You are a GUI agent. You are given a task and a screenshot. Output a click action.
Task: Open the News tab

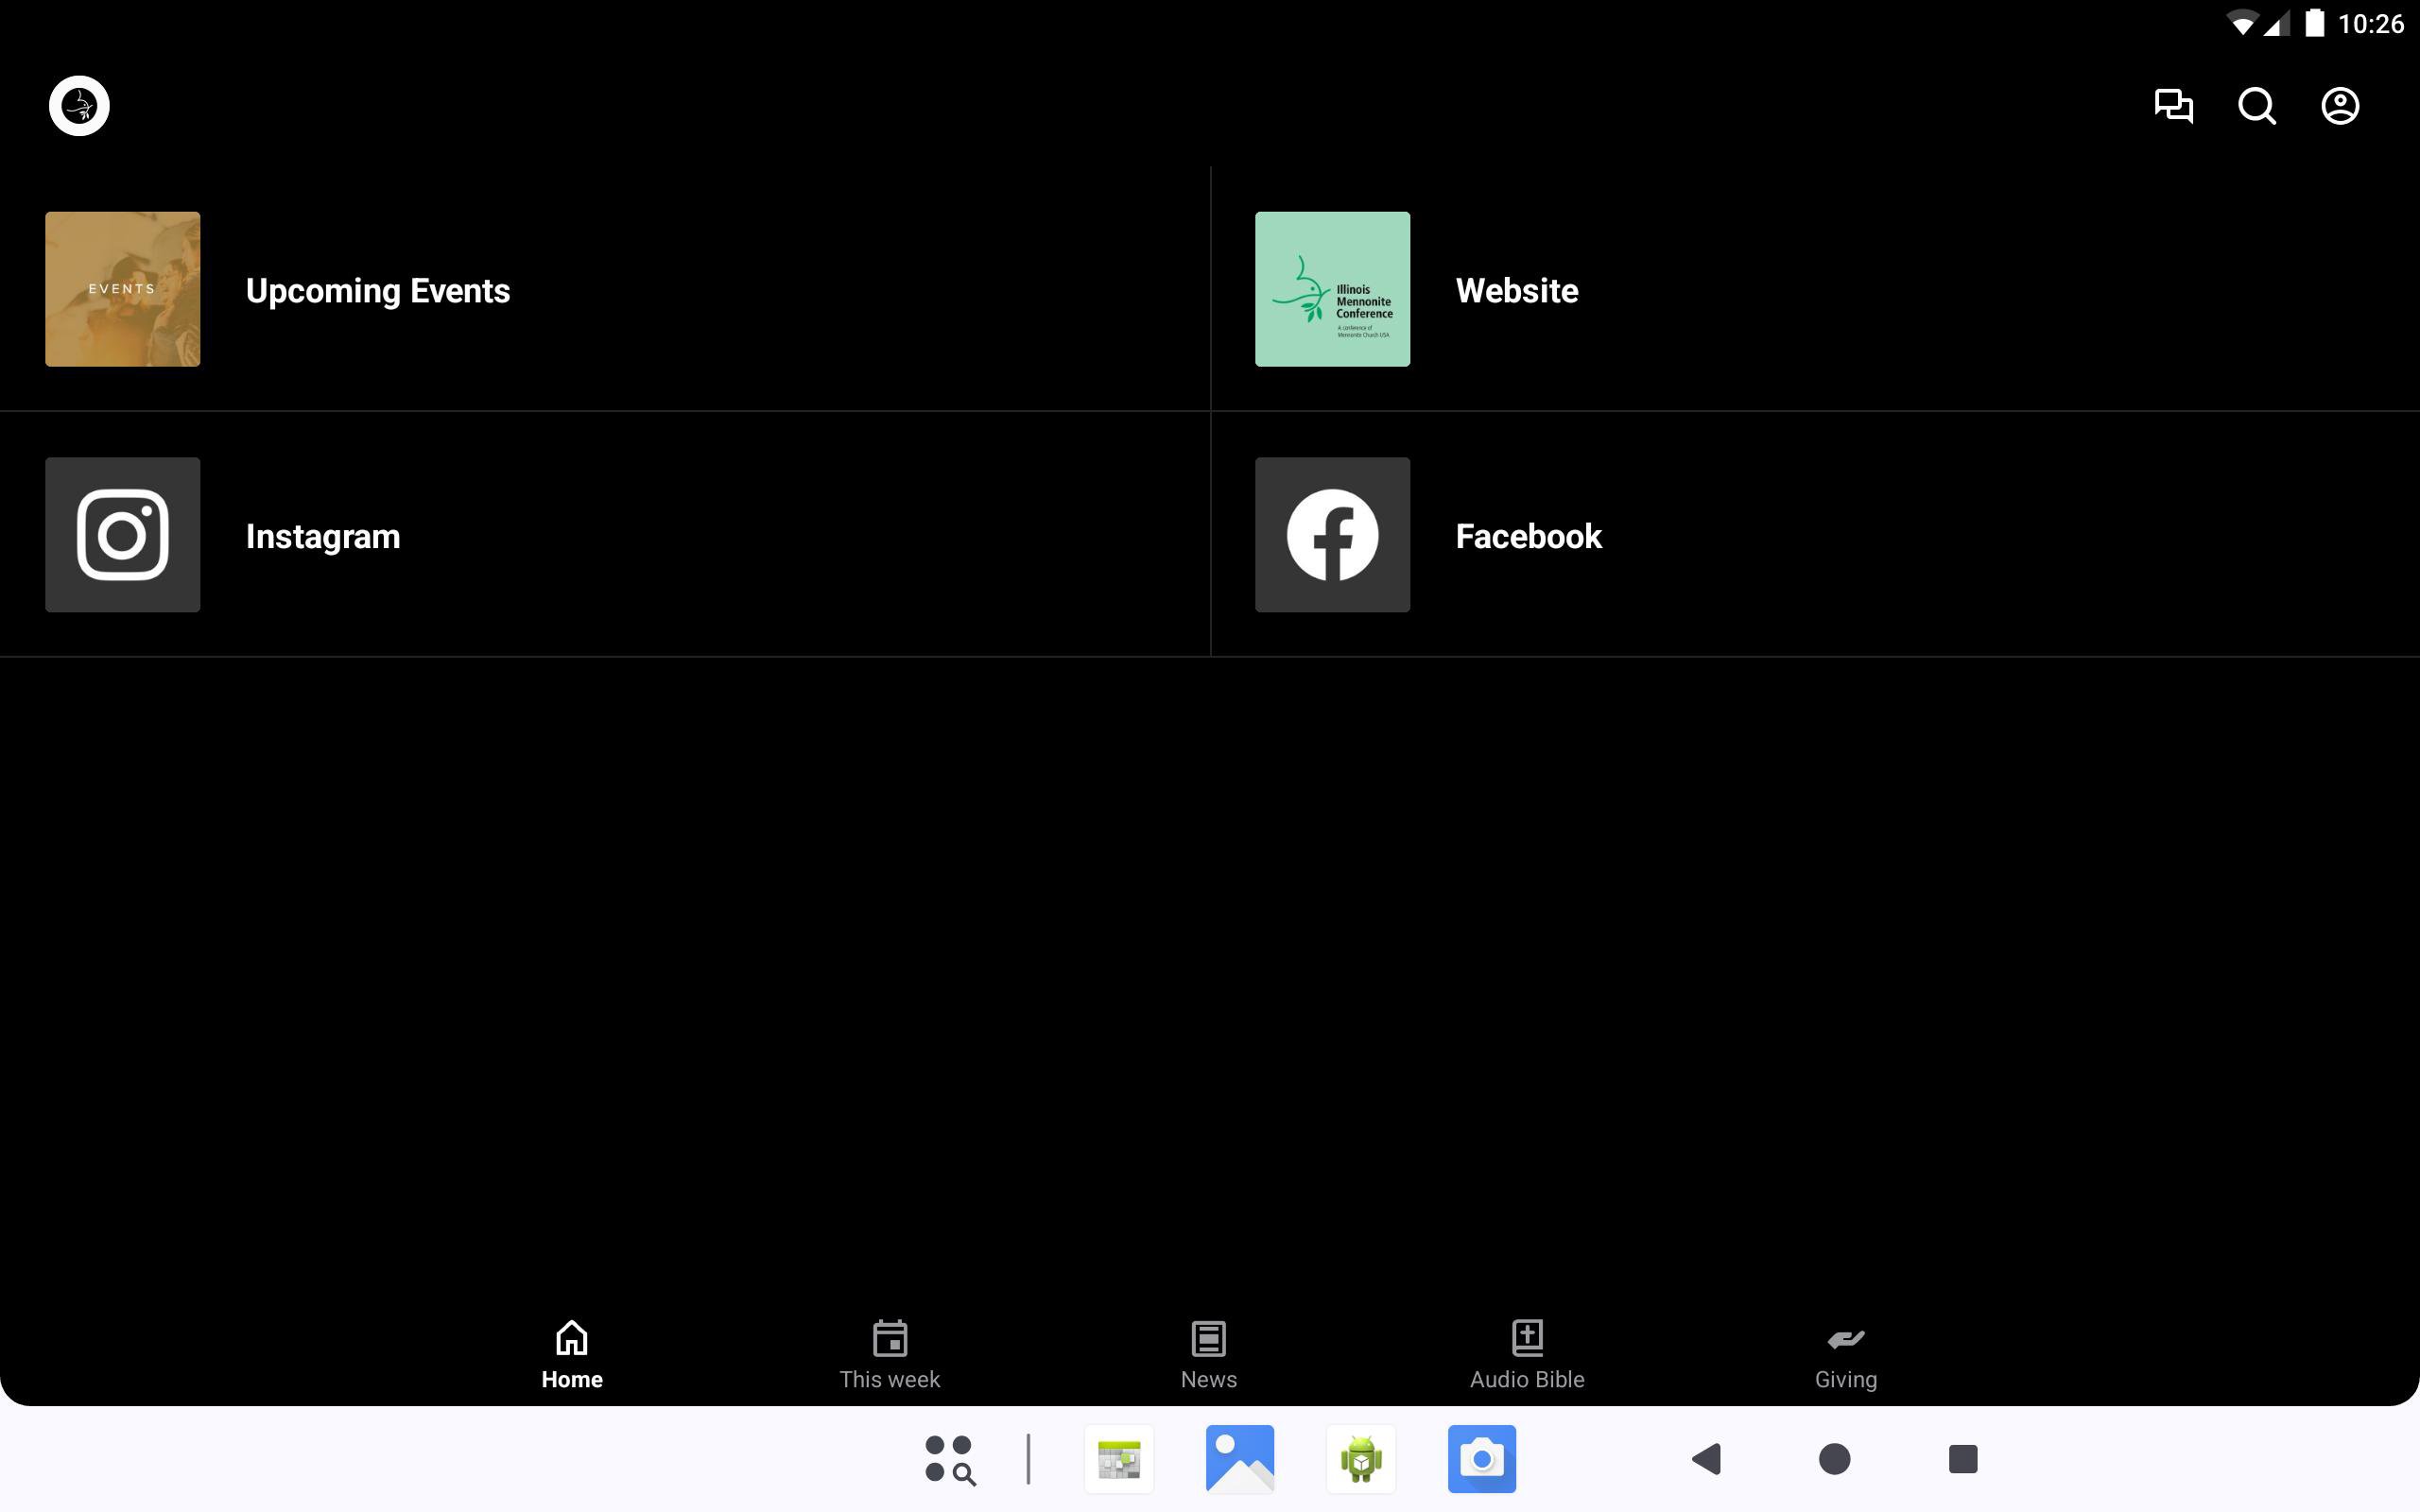pyautogui.click(x=1208, y=1354)
